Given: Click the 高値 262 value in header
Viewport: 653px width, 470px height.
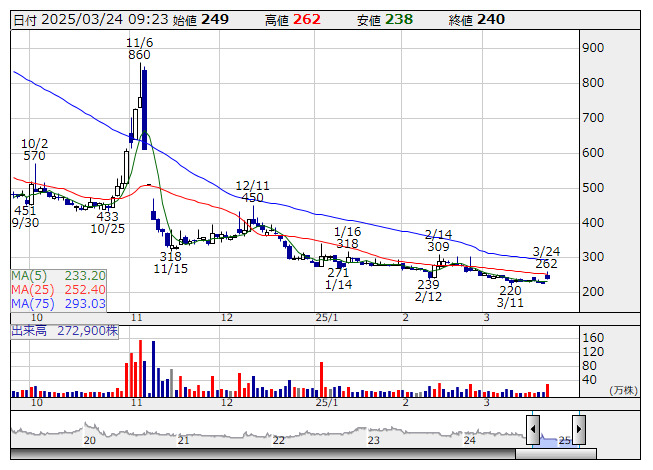Looking at the screenshot, I should click(x=306, y=20).
